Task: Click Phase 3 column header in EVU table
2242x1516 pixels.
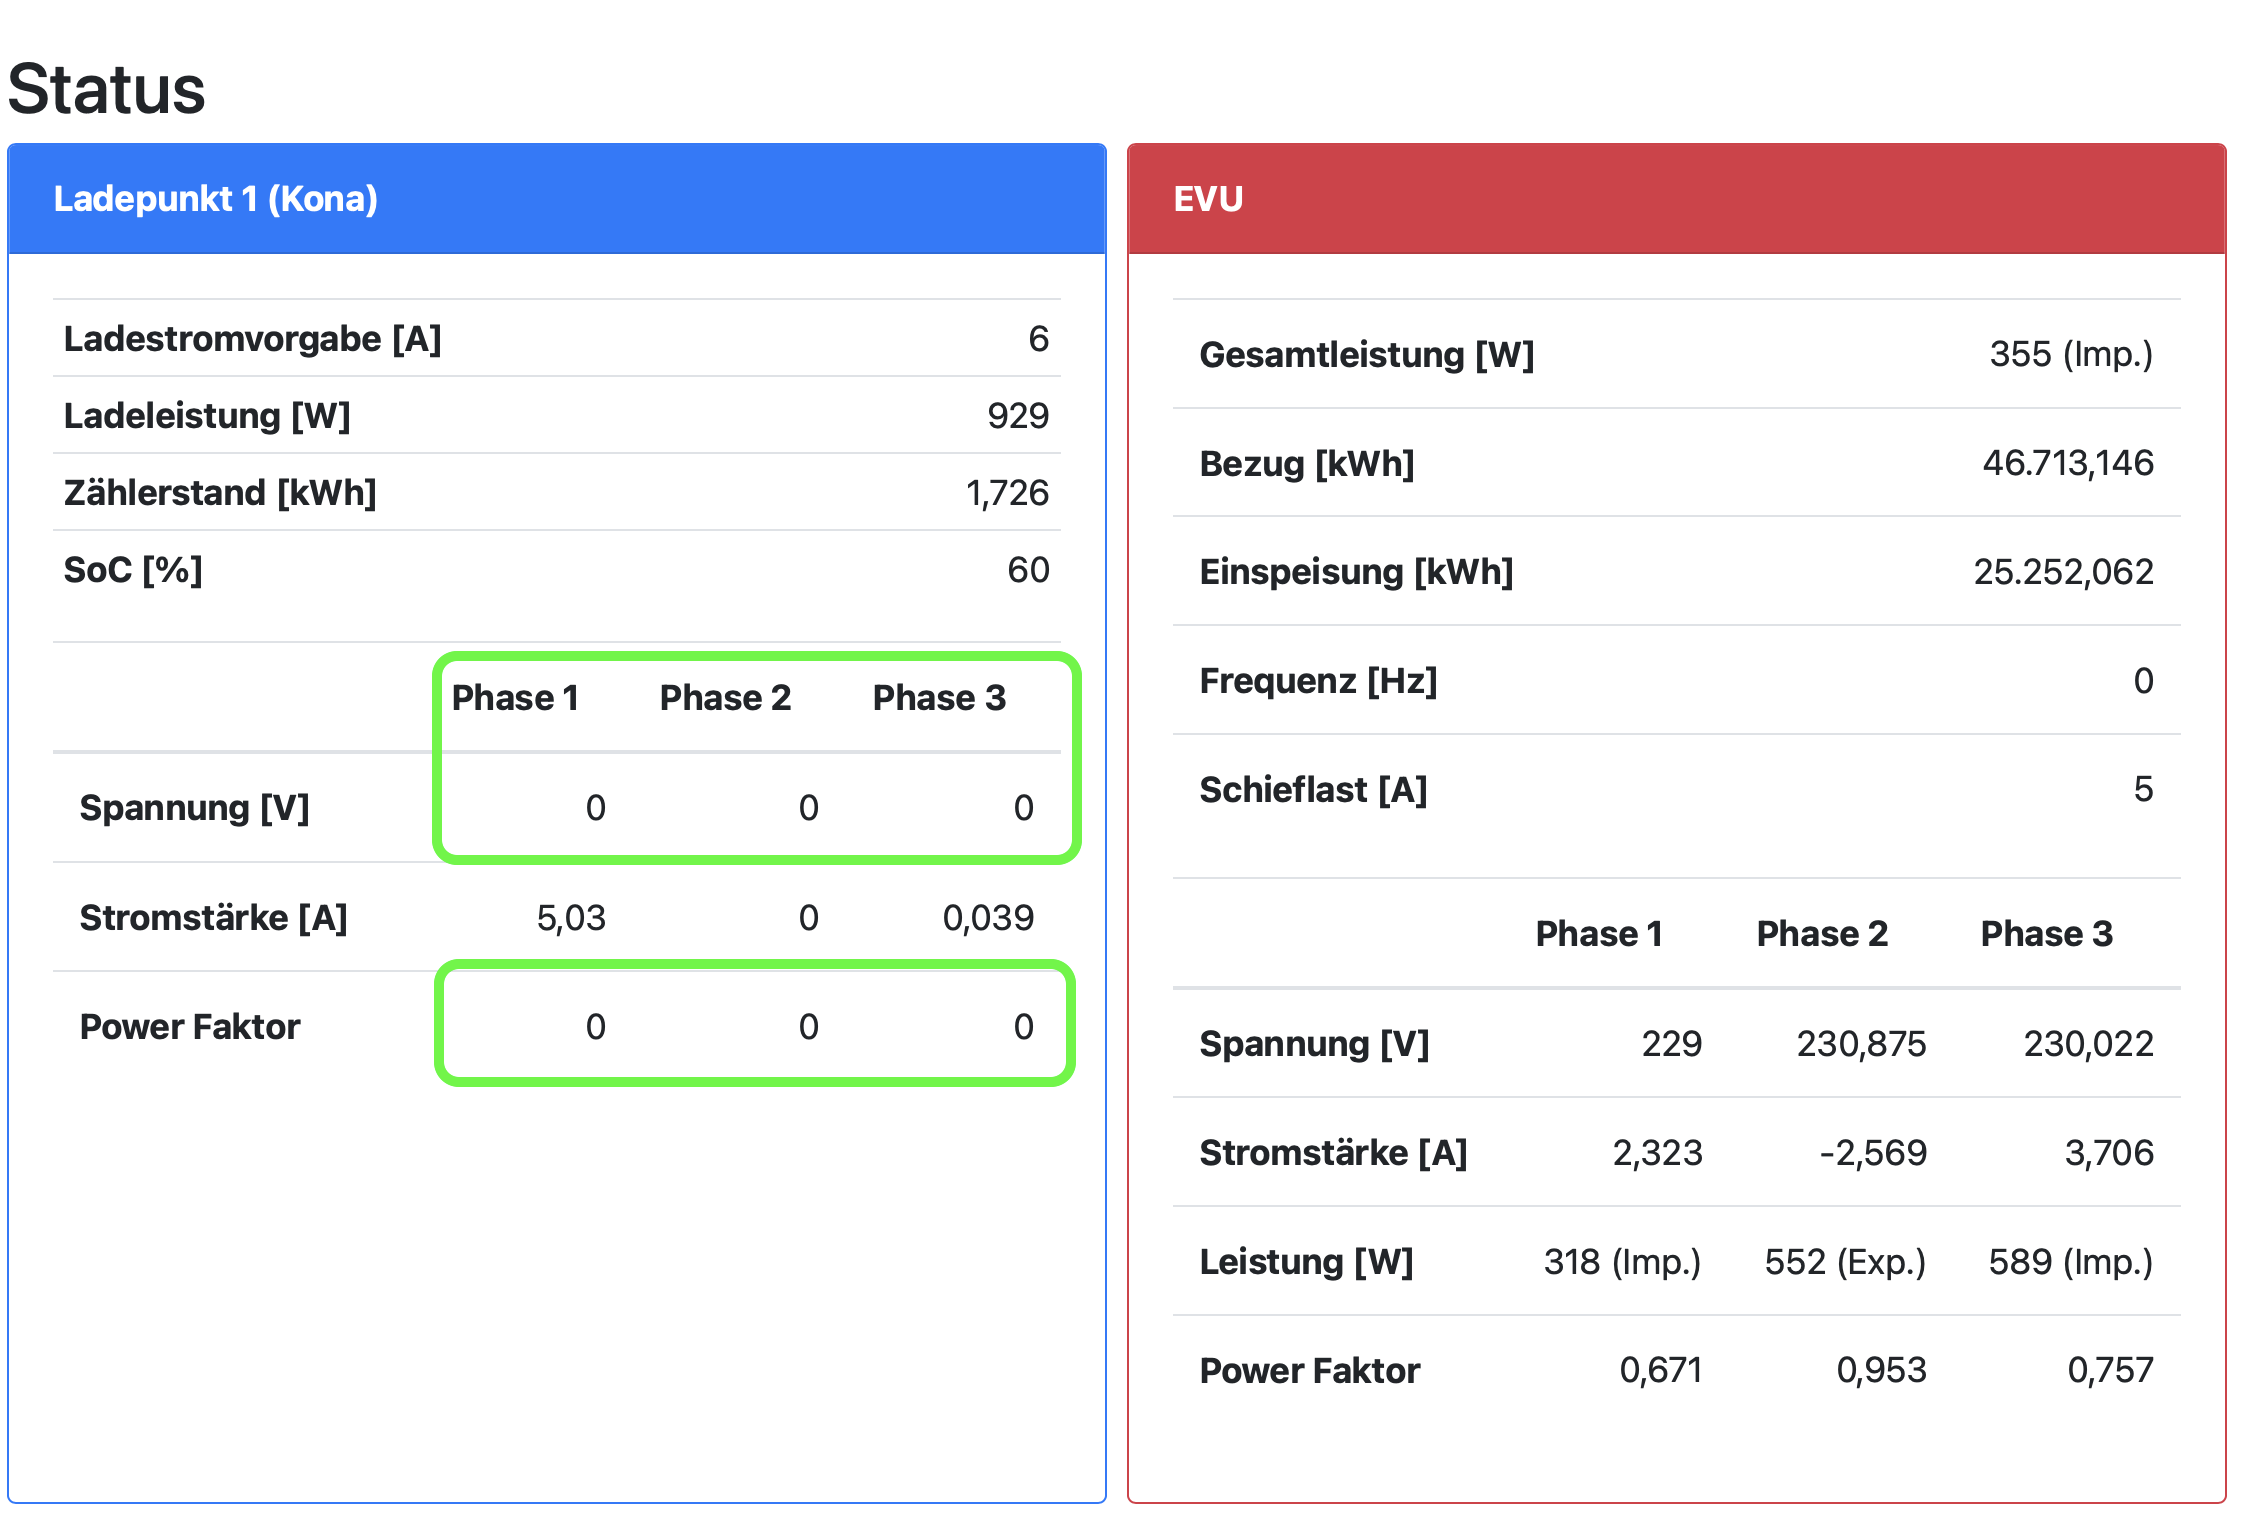Action: coord(2046,934)
